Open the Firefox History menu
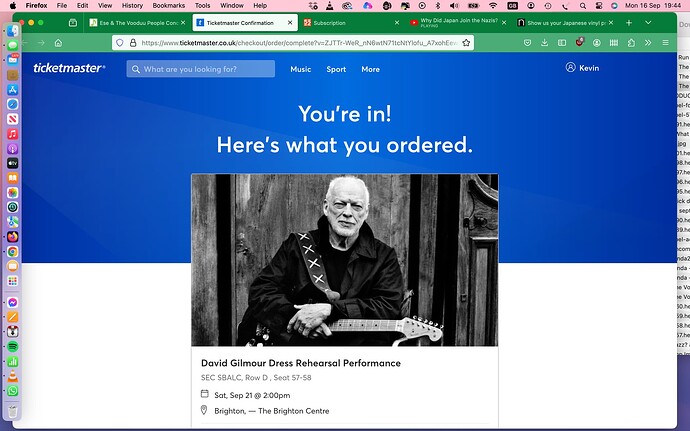 click(132, 6)
